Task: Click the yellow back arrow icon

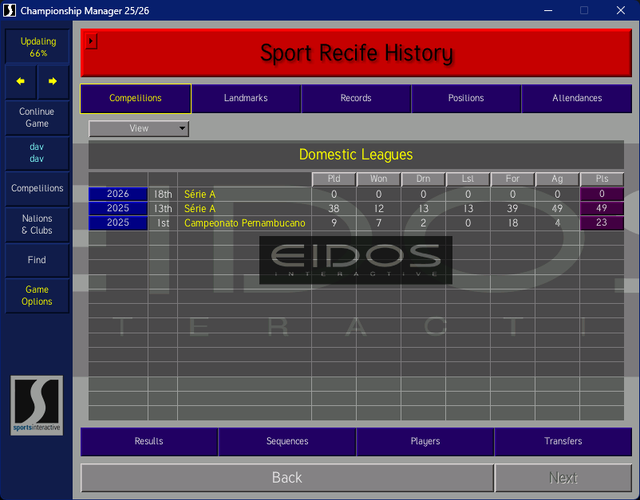Action: pyautogui.click(x=20, y=81)
